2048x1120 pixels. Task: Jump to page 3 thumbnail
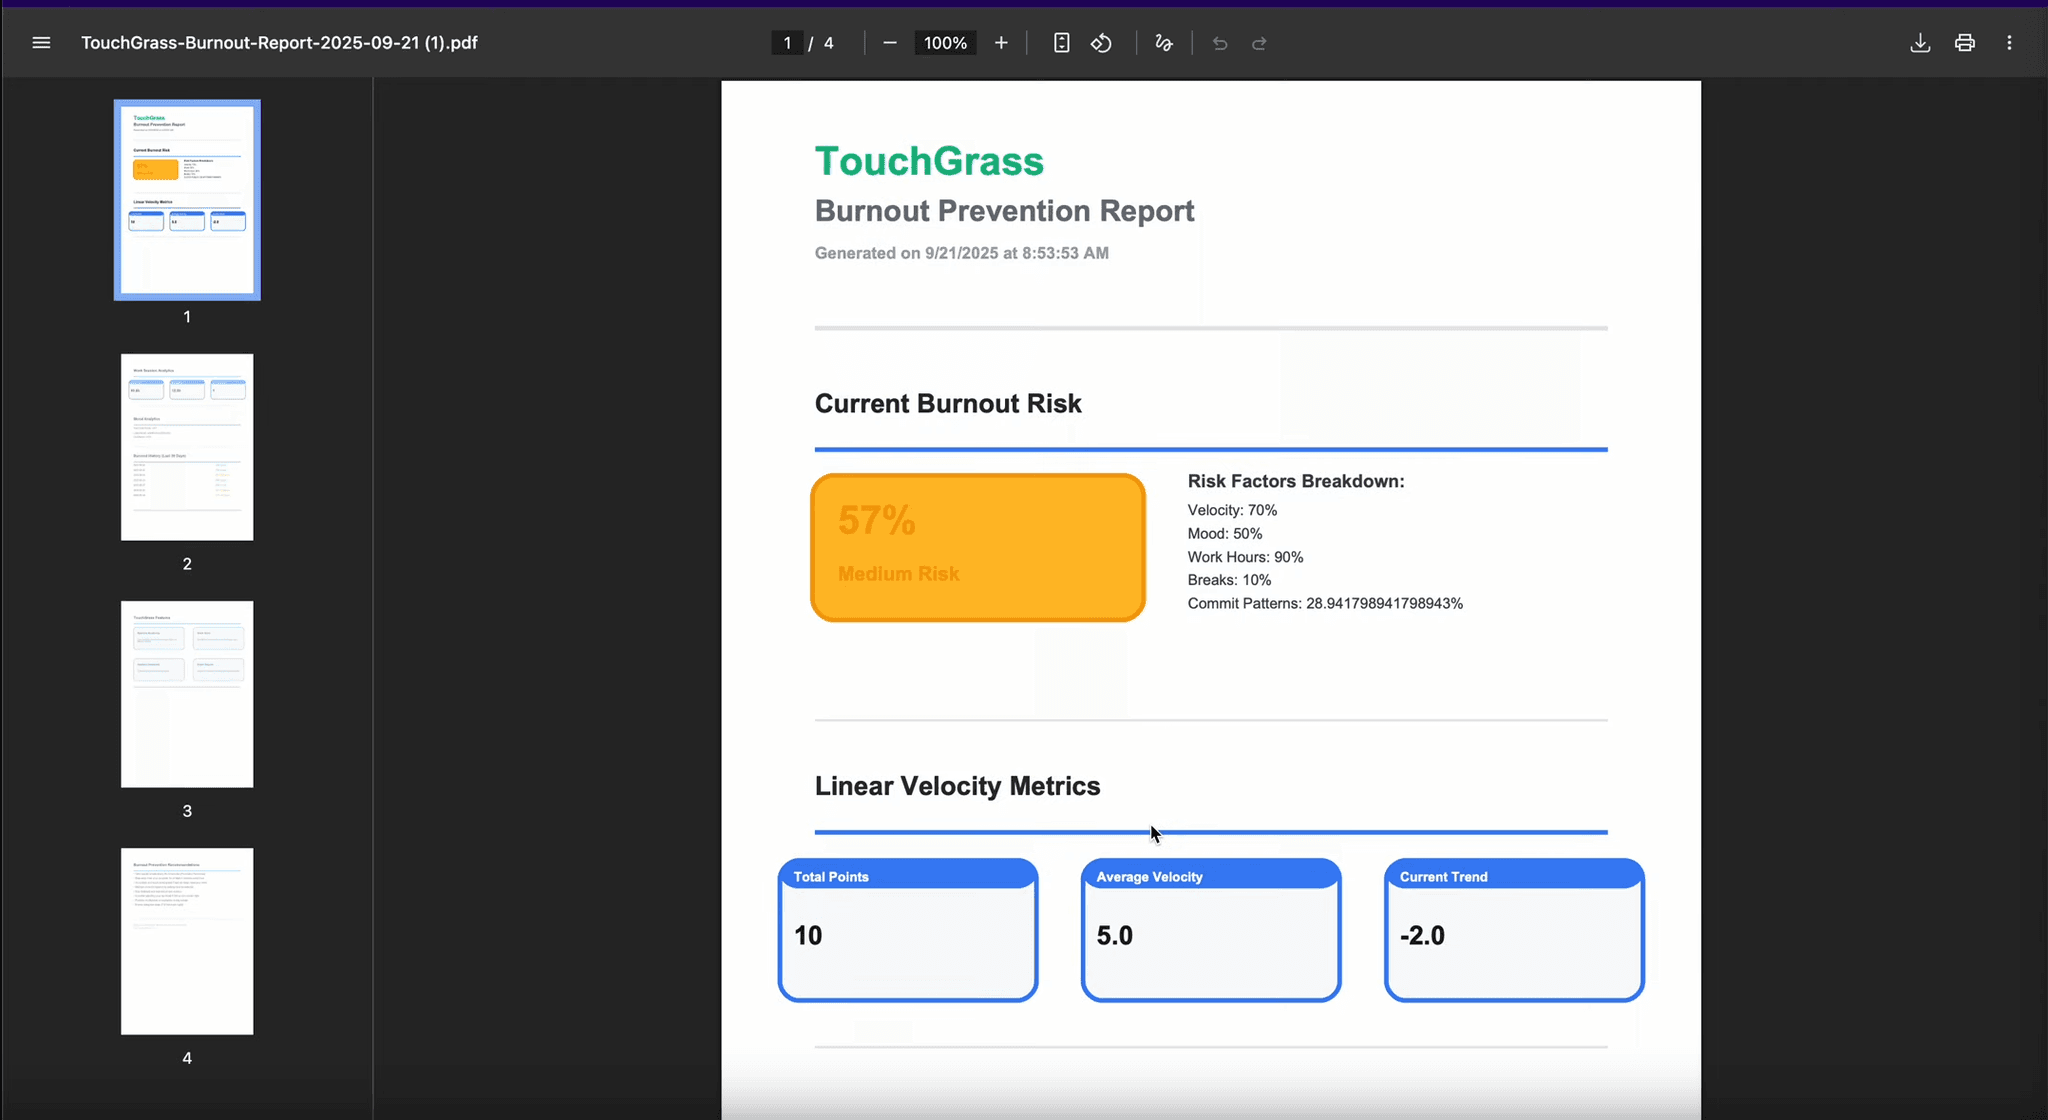click(187, 694)
